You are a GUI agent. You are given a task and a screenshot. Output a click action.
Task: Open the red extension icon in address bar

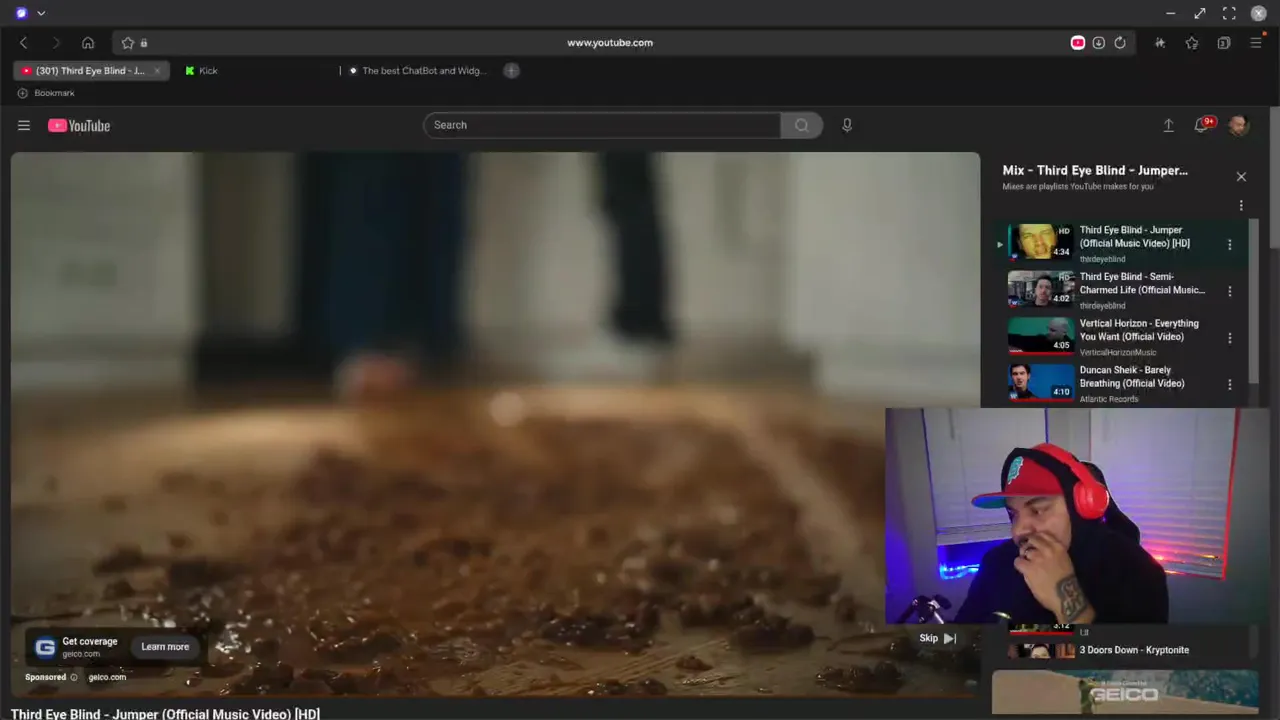point(1078,43)
